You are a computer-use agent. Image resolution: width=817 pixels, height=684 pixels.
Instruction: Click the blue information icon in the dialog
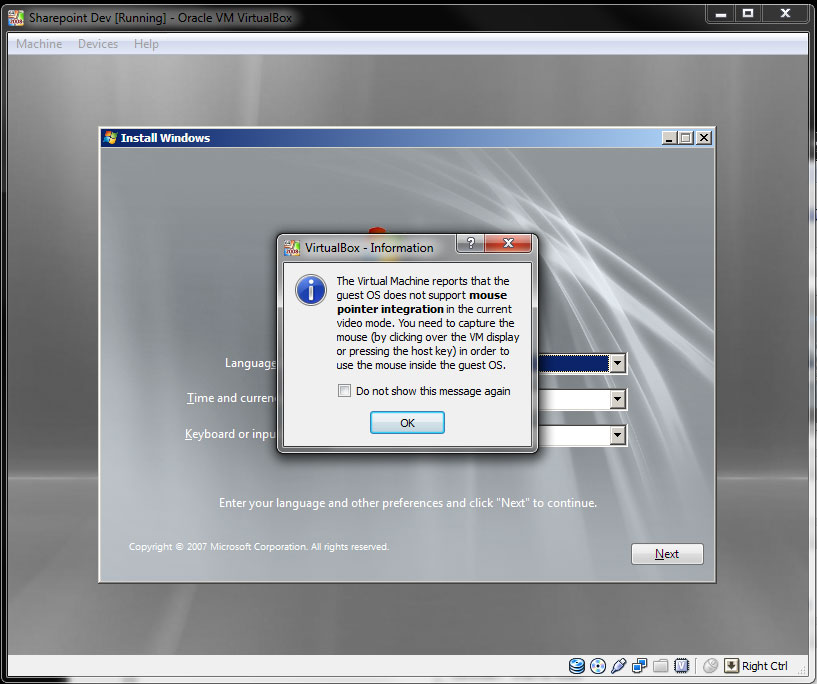[x=311, y=290]
